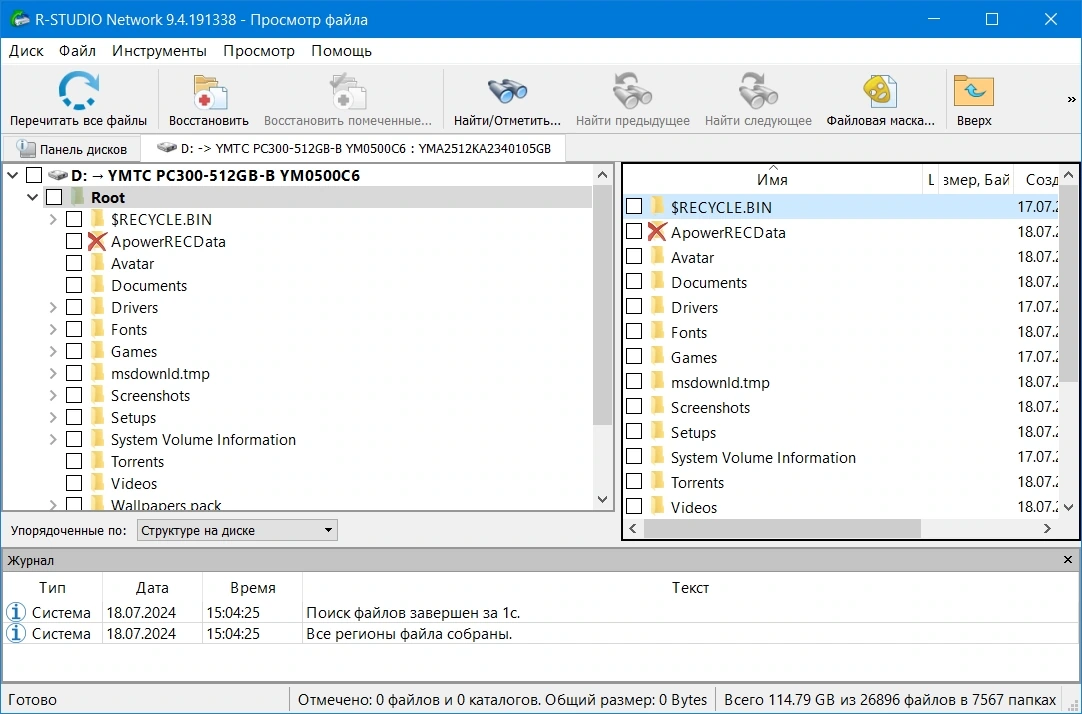Image resolution: width=1082 pixels, height=714 pixels.
Task: Click Восстановить помеченные toolbar icon
Action: click(347, 91)
